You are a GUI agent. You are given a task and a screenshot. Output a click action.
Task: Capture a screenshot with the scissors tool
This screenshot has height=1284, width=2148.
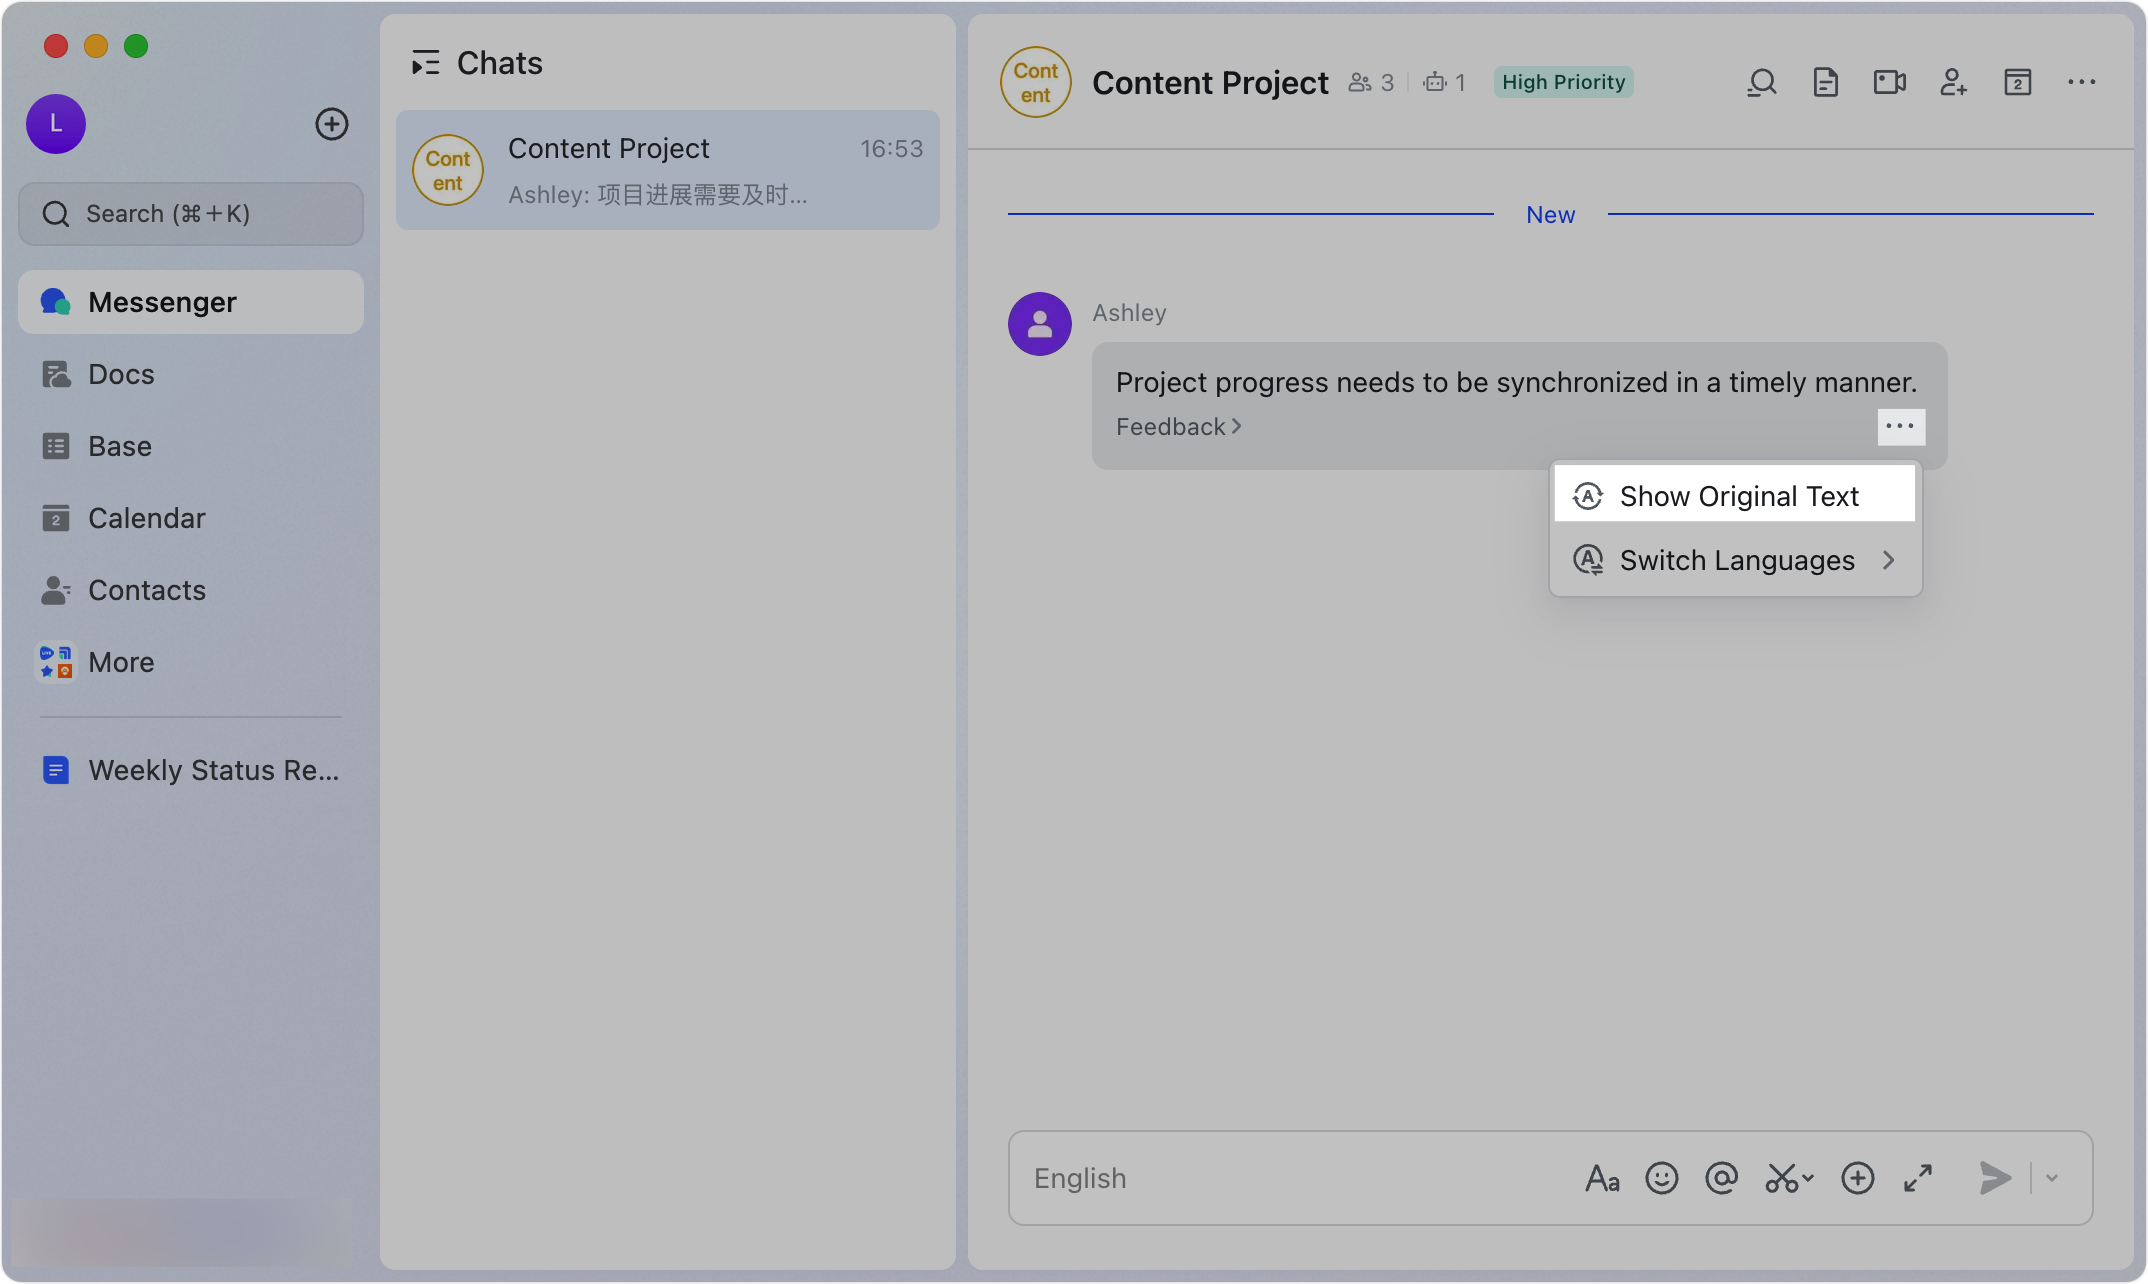tap(1785, 1178)
